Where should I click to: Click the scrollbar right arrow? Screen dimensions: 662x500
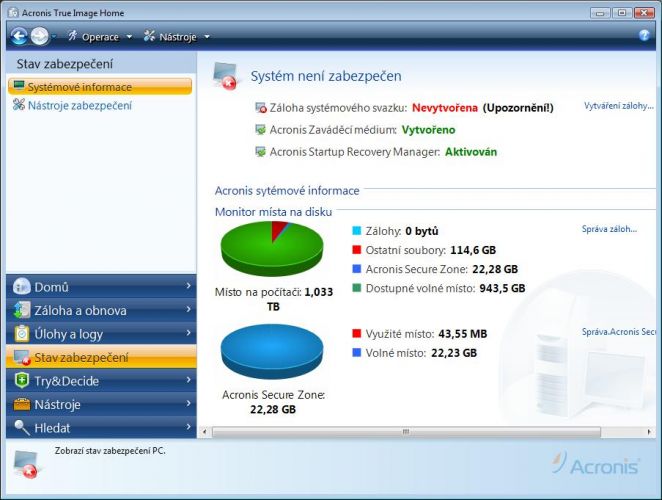[x=649, y=432]
